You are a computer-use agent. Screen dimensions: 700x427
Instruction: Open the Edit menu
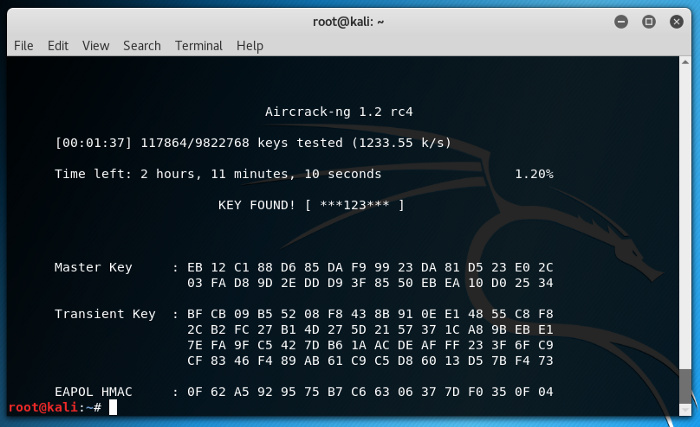coord(58,45)
